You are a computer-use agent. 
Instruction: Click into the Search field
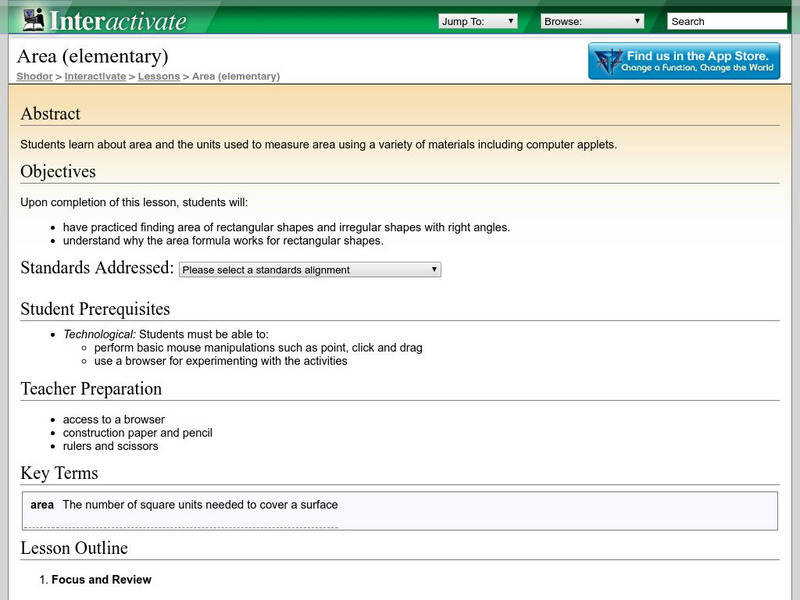726,21
